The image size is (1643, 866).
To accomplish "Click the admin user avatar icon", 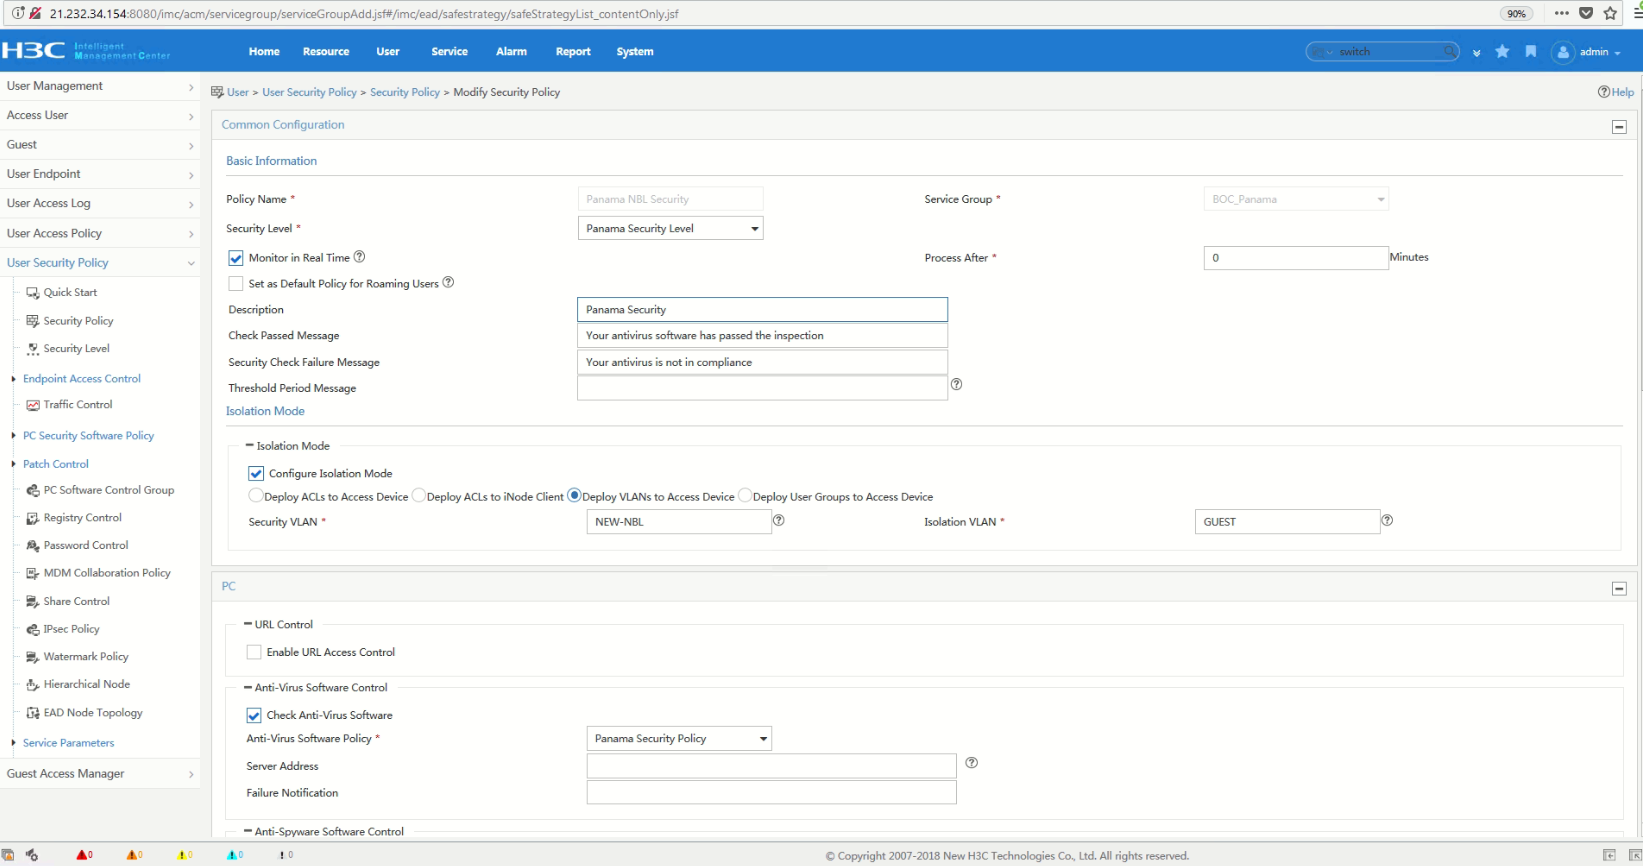I will 1563,53.
